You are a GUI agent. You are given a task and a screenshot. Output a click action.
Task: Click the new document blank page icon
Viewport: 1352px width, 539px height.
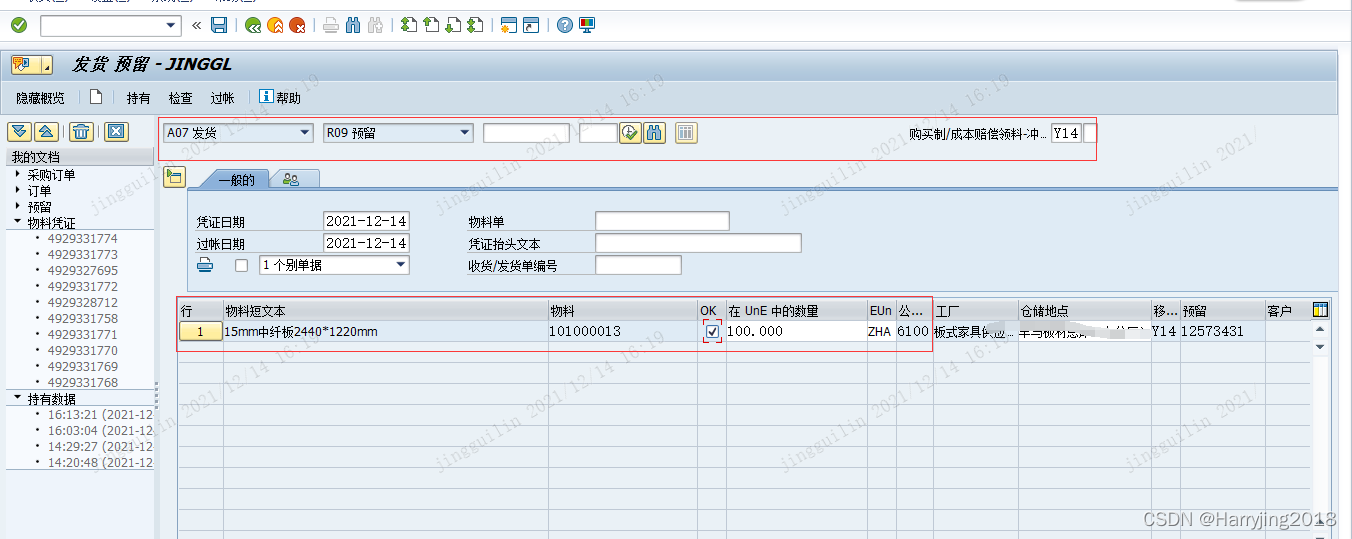pos(96,97)
